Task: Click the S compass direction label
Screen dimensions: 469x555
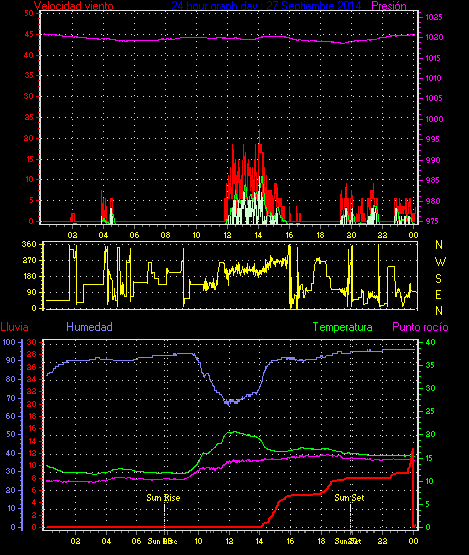Action: point(438,279)
